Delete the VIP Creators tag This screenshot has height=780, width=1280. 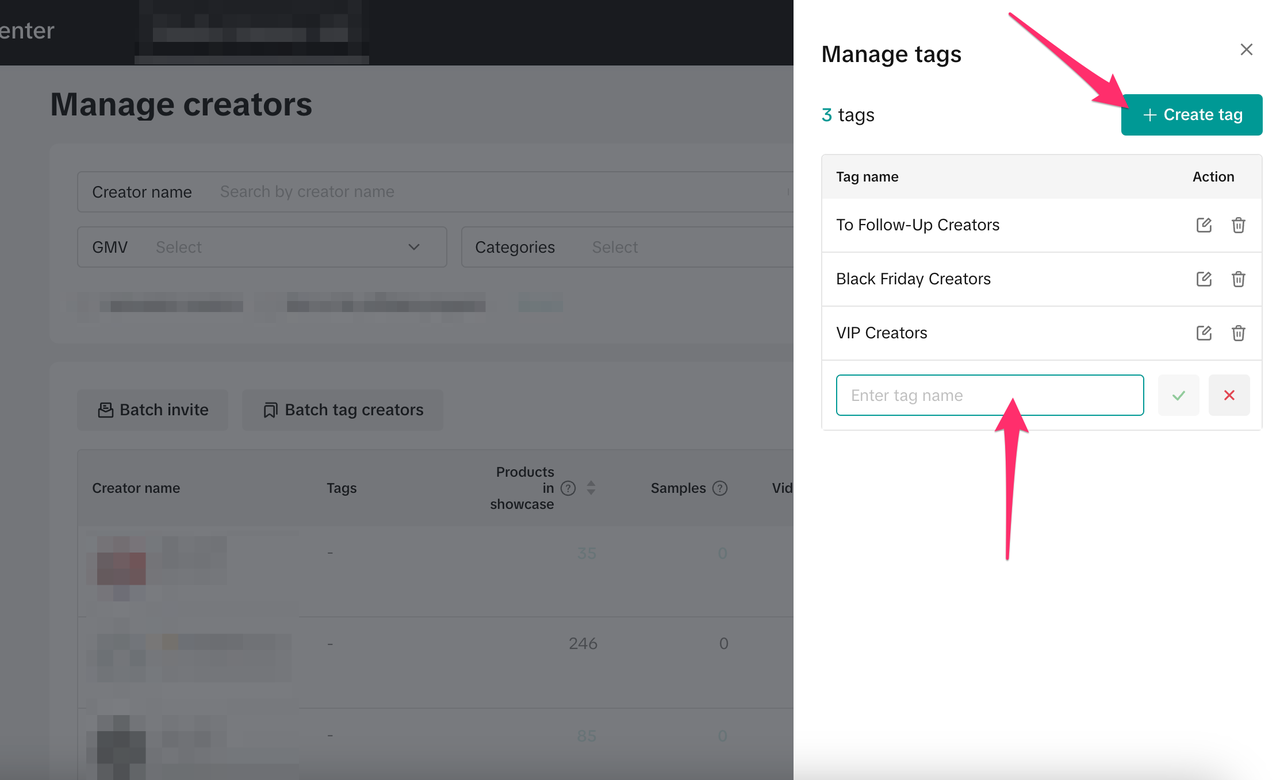(x=1238, y=333)
